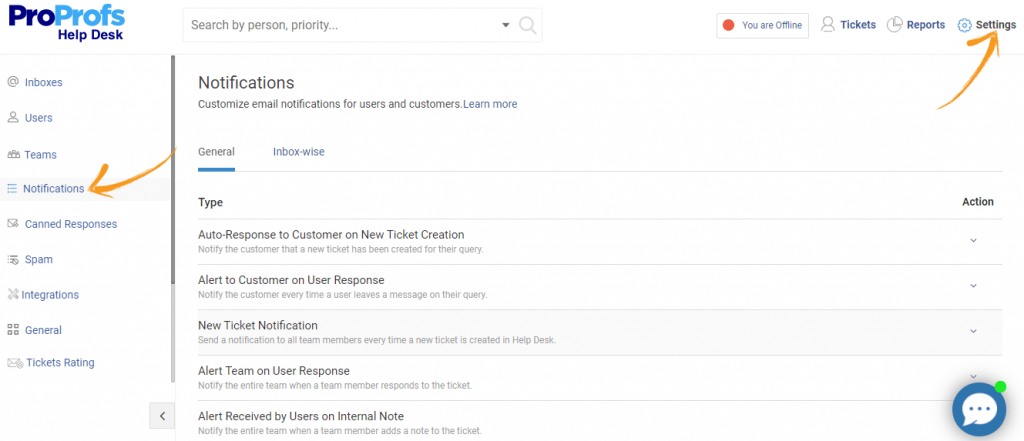Expand Alert to Customer on User Response

click(x=973, y=286)
